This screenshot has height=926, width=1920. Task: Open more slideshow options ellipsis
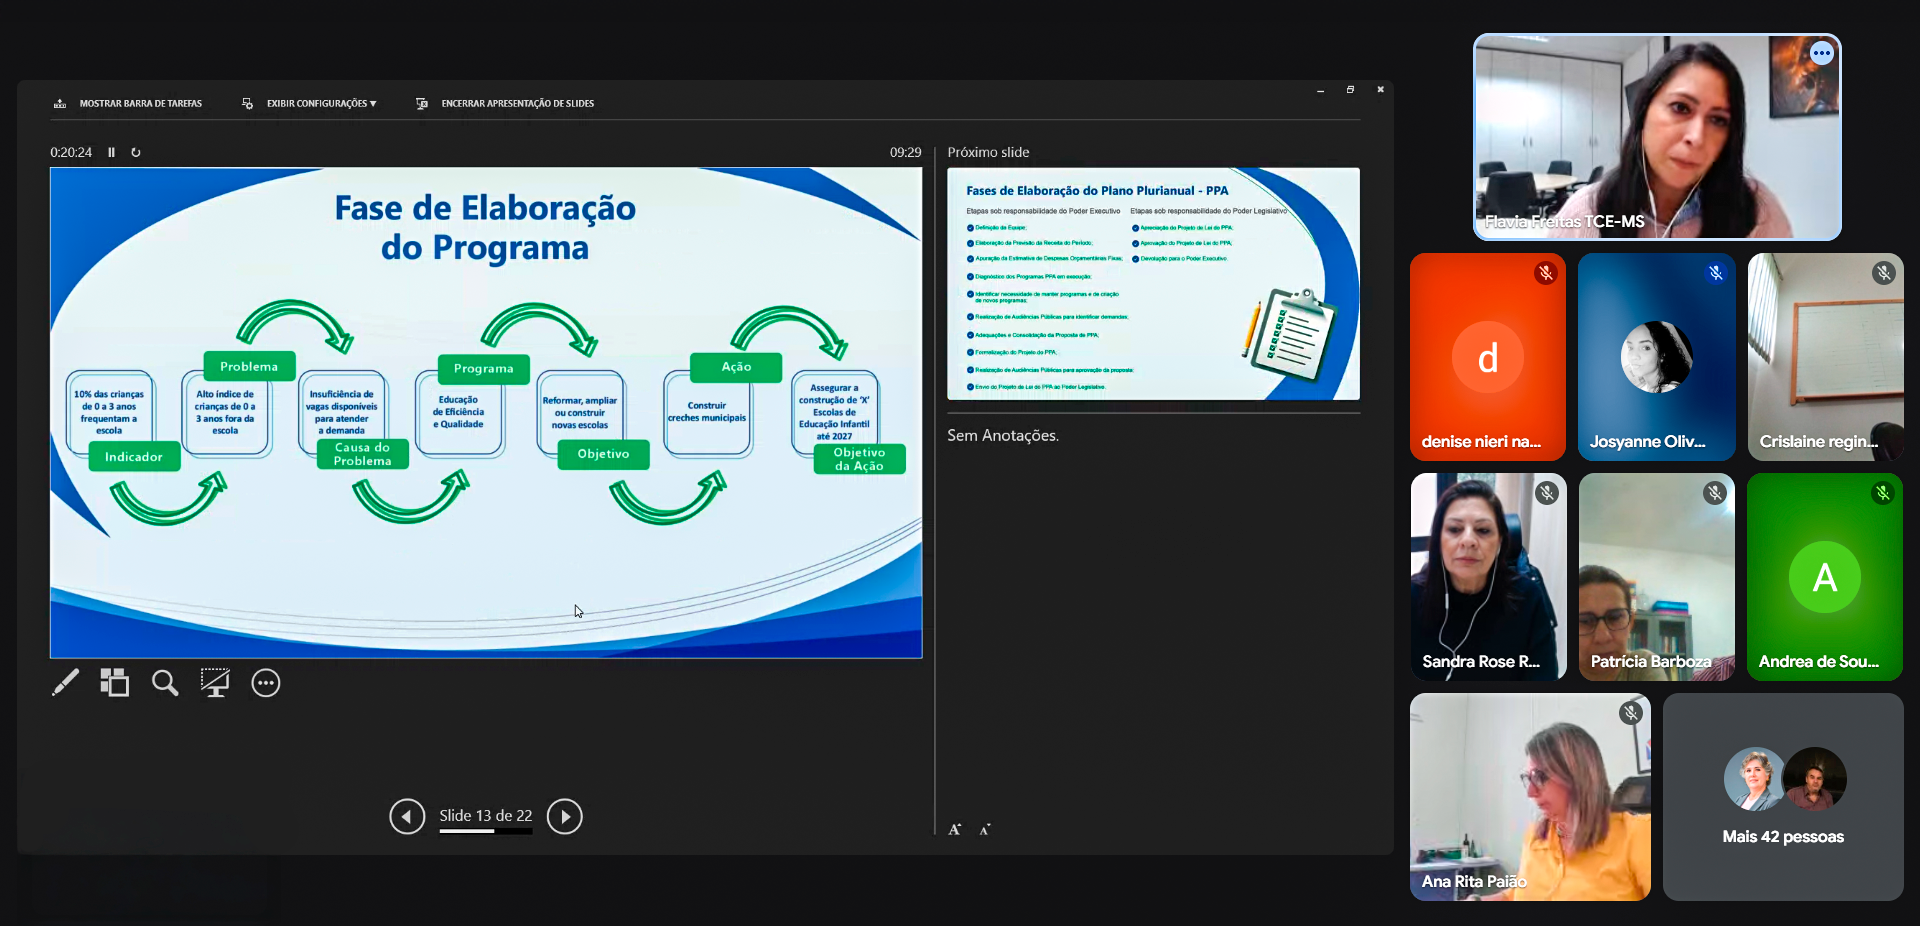266,683
